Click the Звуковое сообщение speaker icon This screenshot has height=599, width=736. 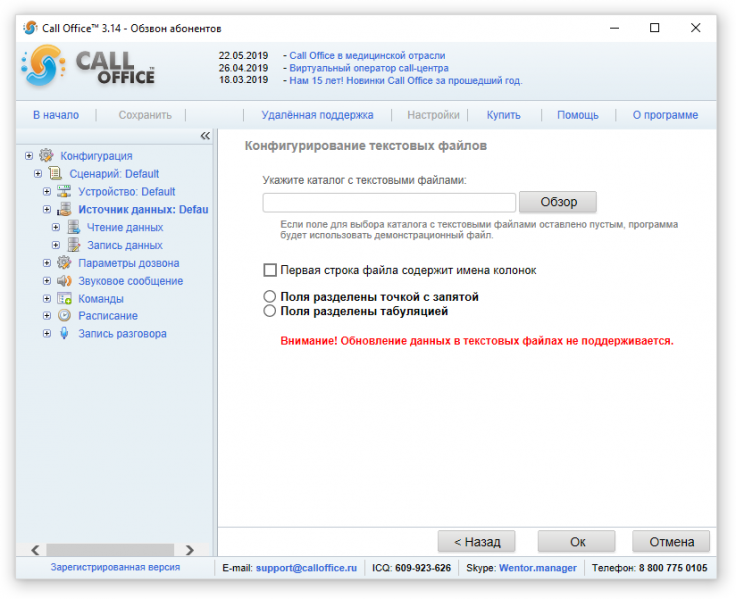tap(64, 281)
